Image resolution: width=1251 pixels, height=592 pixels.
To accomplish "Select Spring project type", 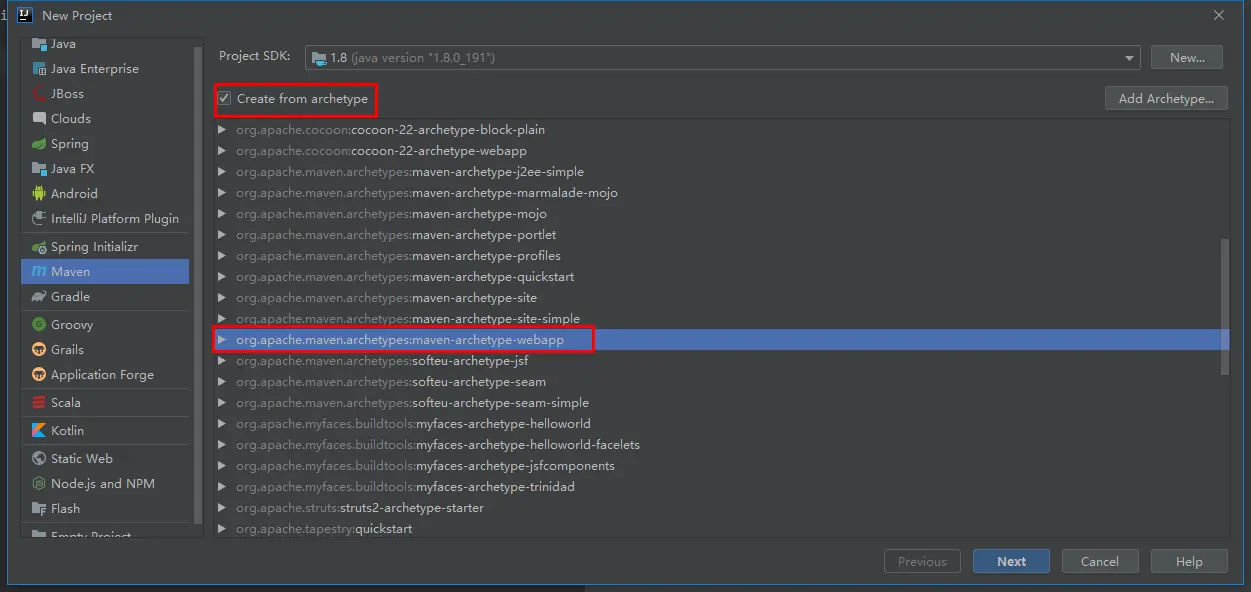I will click(105, 144).
